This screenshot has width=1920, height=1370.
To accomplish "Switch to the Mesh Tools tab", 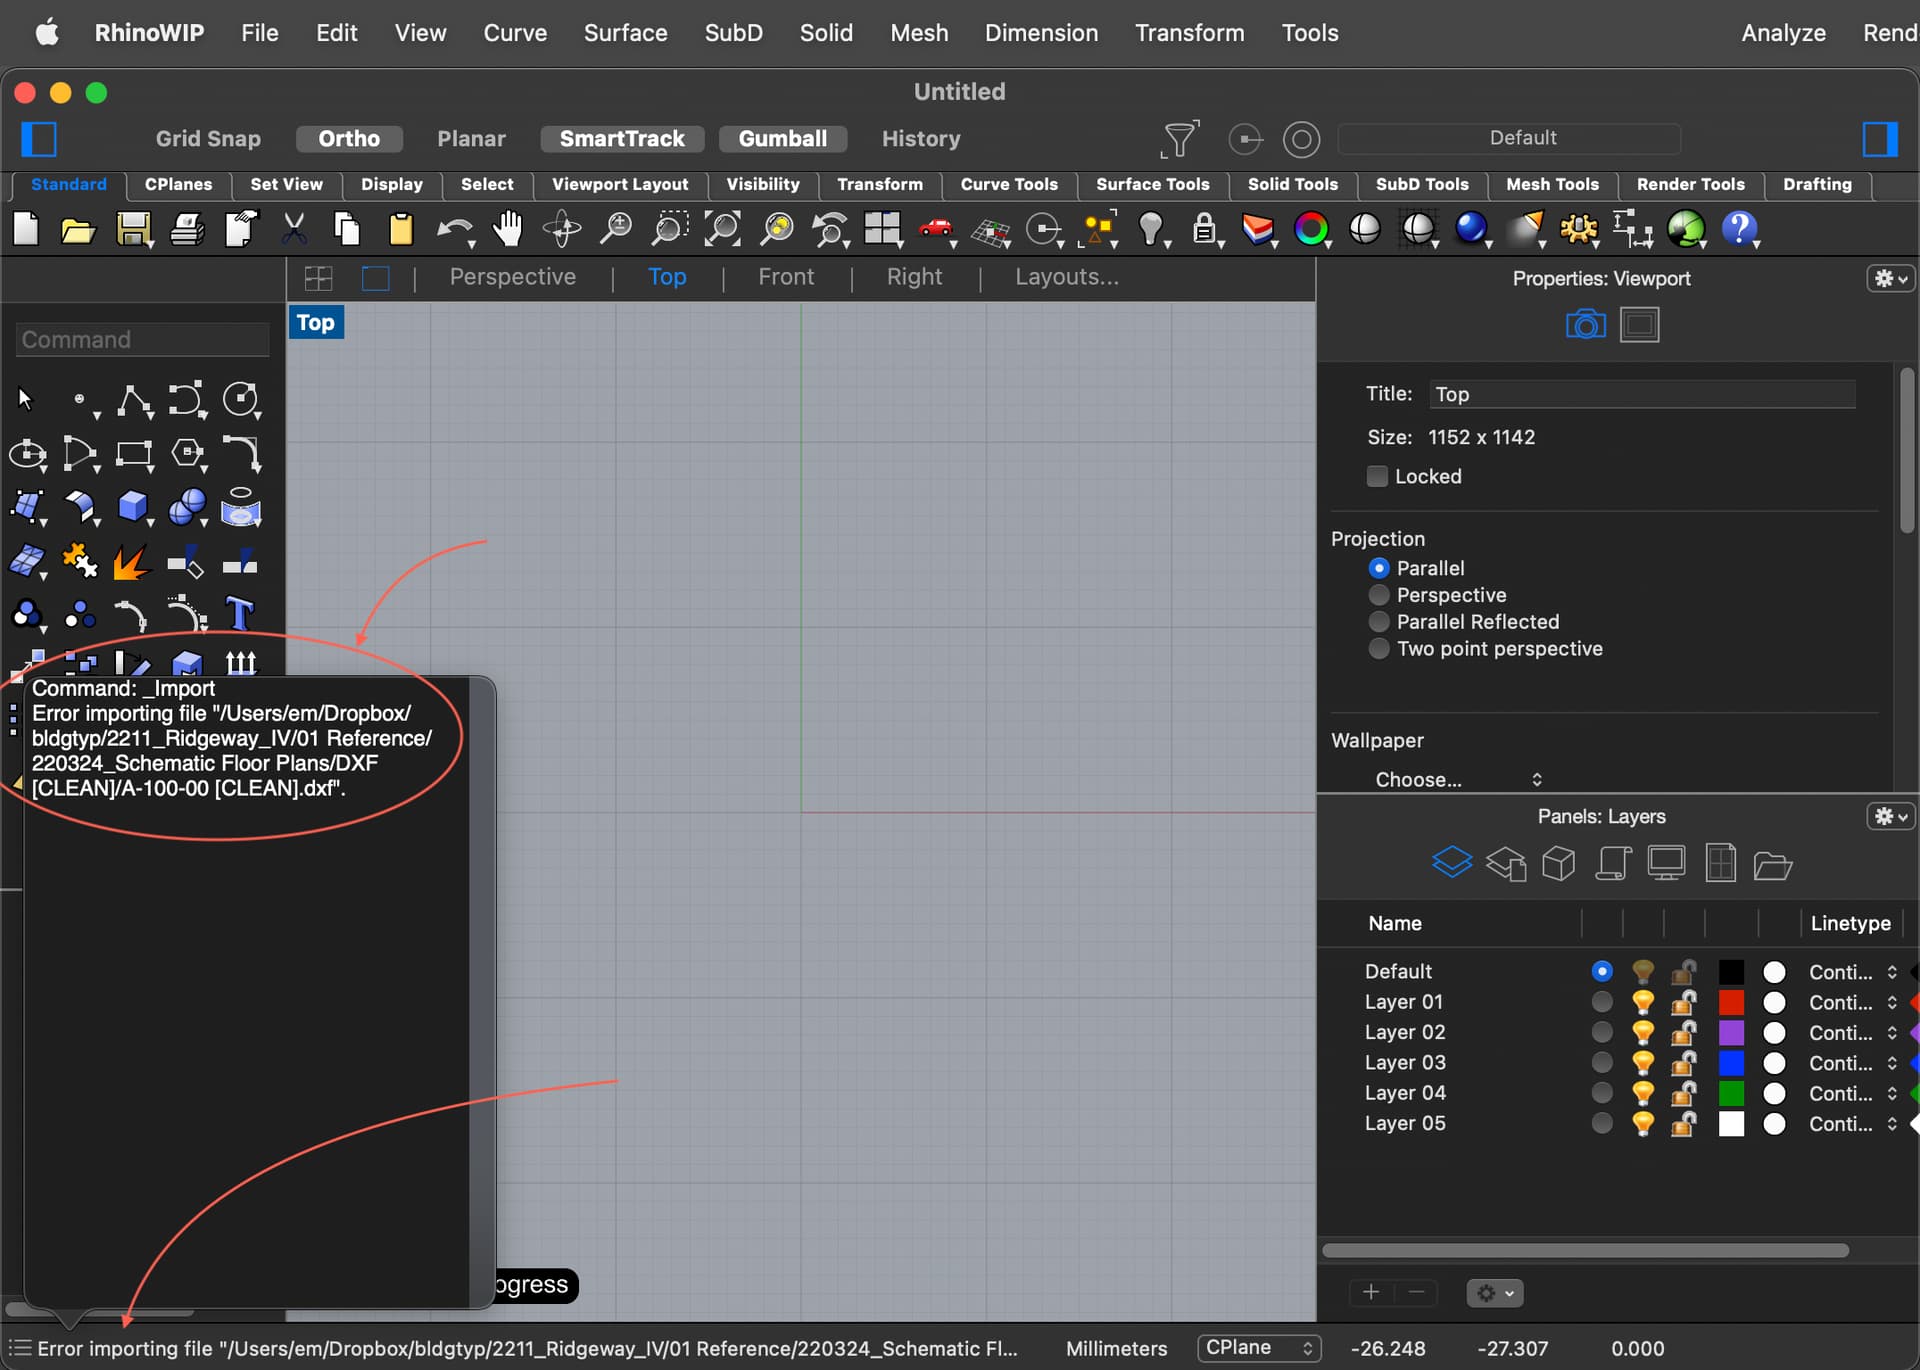I will click(1552, 185).
